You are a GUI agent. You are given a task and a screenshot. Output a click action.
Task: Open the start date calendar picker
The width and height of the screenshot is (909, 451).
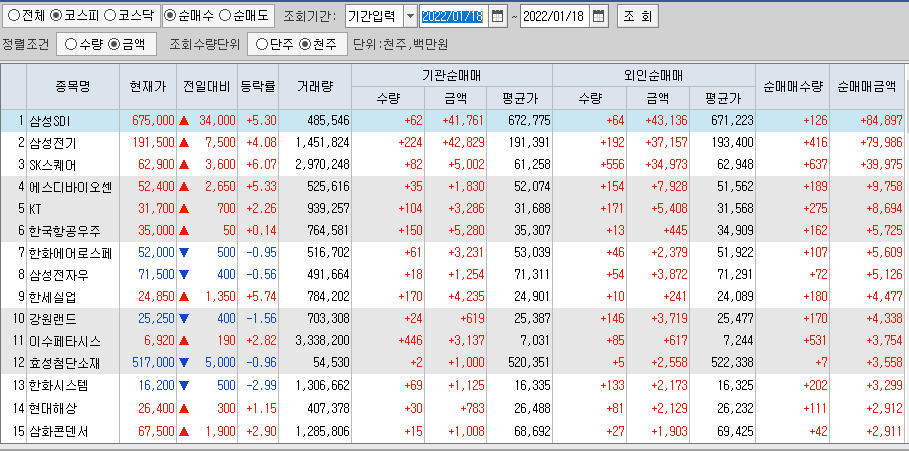(497, 16)
